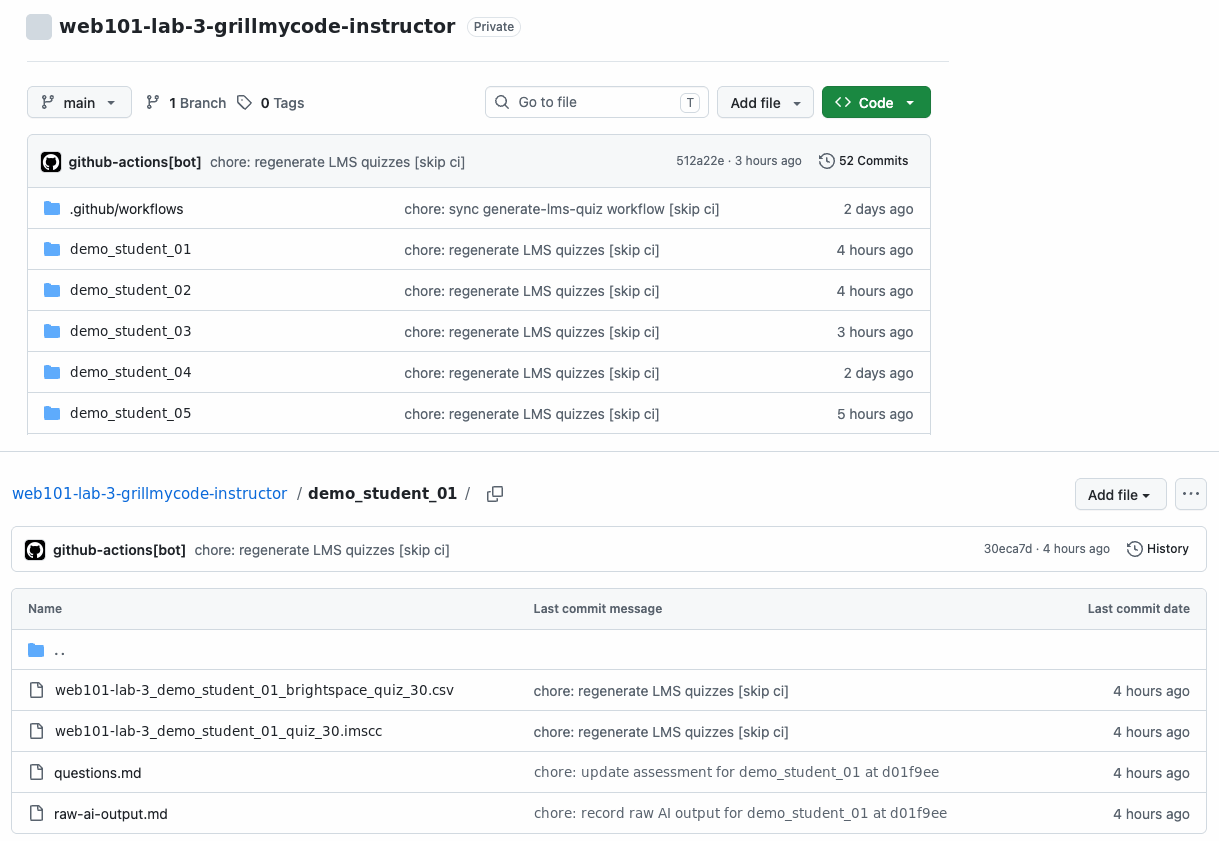Copy path using the copy icon after demo_student_01
This screenshot has height=841, width=1219.
point(494,494)
